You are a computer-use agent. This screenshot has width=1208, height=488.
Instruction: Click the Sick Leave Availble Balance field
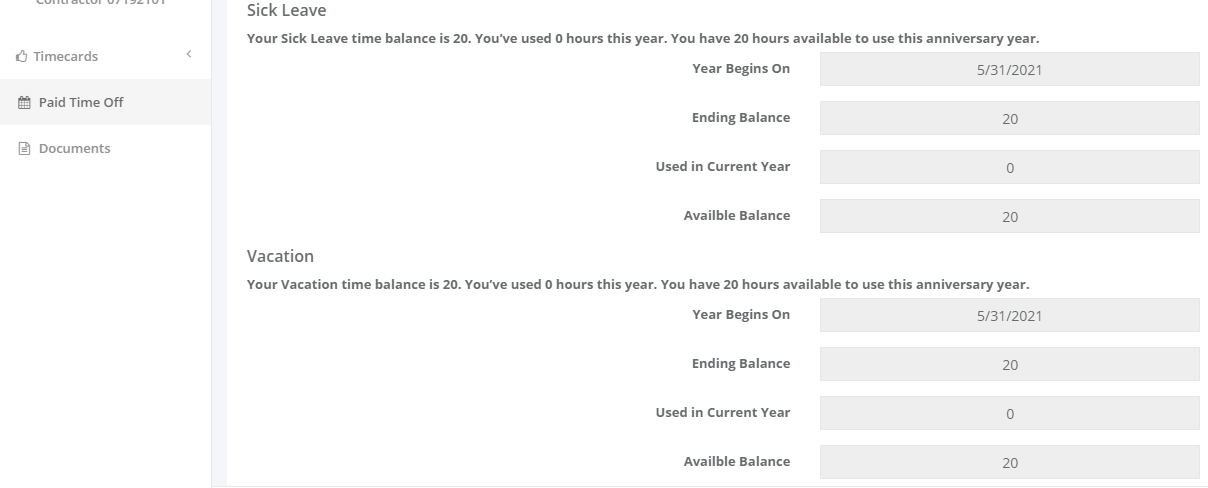pos(1009,216)
